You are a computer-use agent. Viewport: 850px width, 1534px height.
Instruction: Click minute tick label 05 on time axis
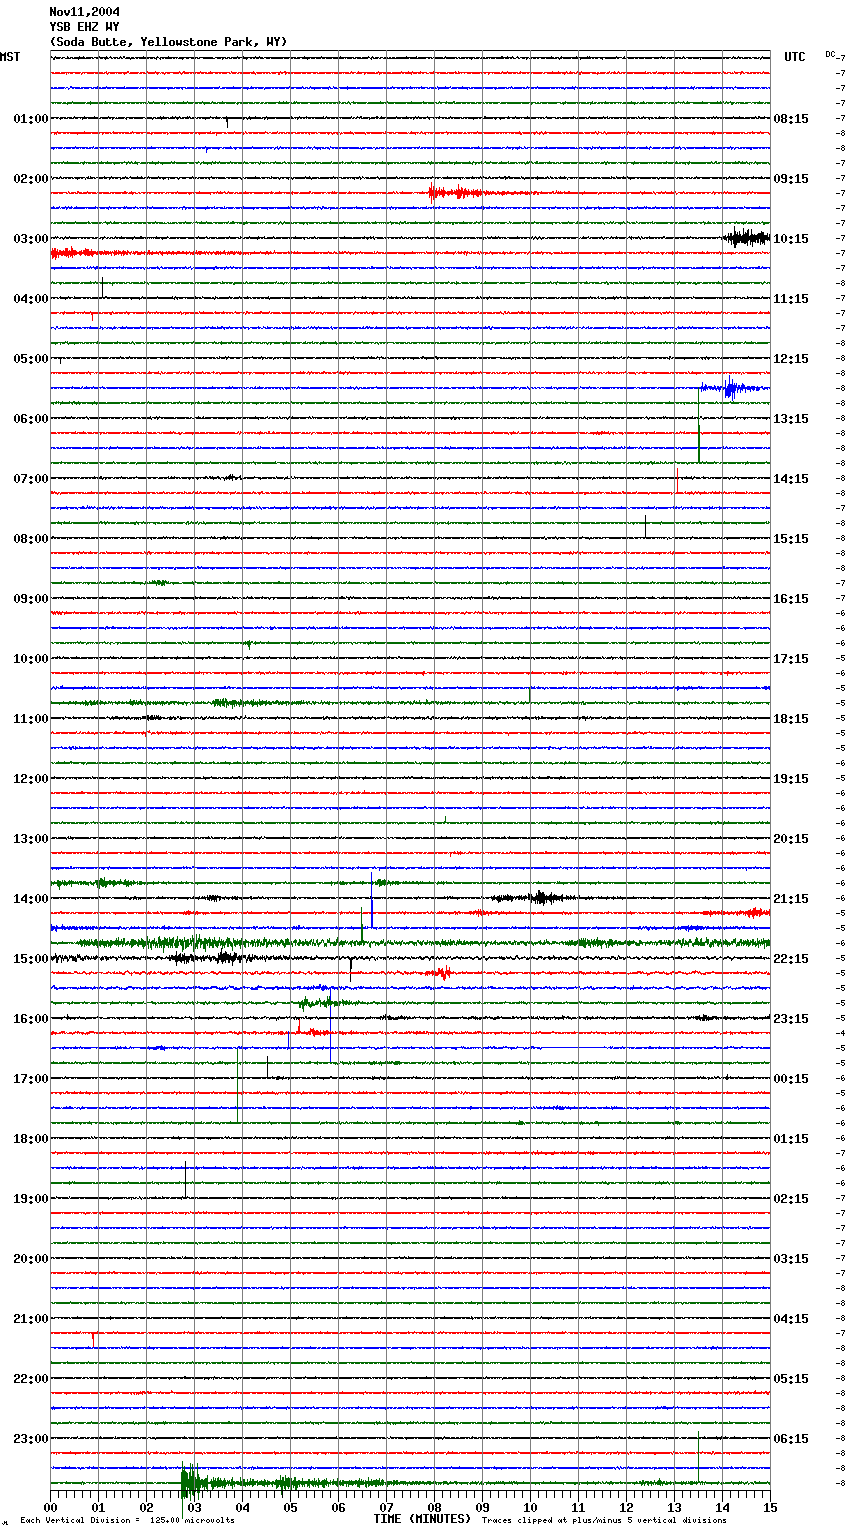pyautogui.click(x=290, y=1507)
